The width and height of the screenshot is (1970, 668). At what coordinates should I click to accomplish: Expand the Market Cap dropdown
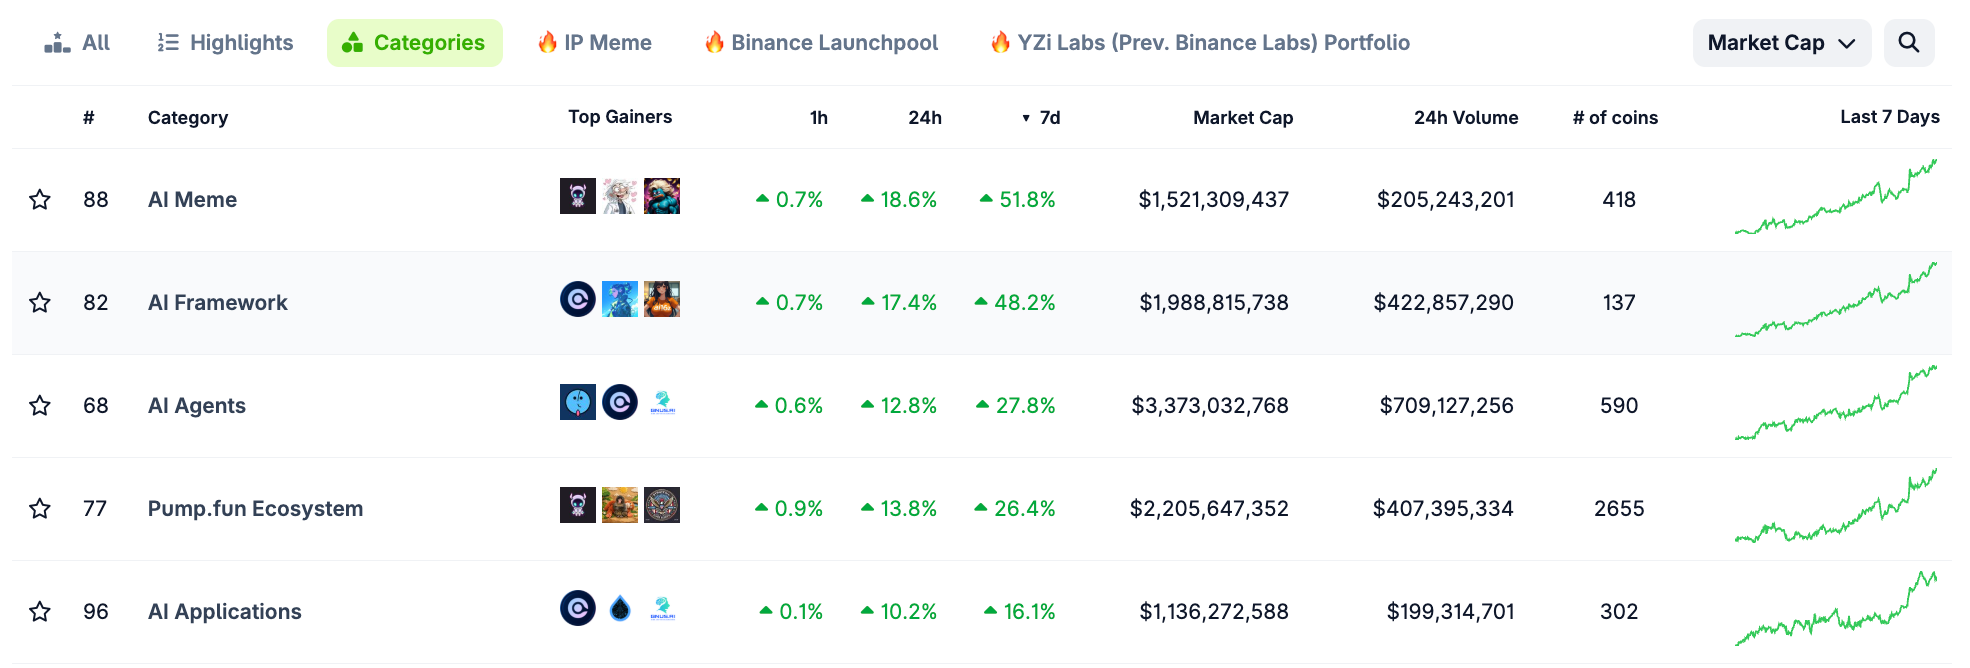pyautogui.click(x=1781, y=43)
